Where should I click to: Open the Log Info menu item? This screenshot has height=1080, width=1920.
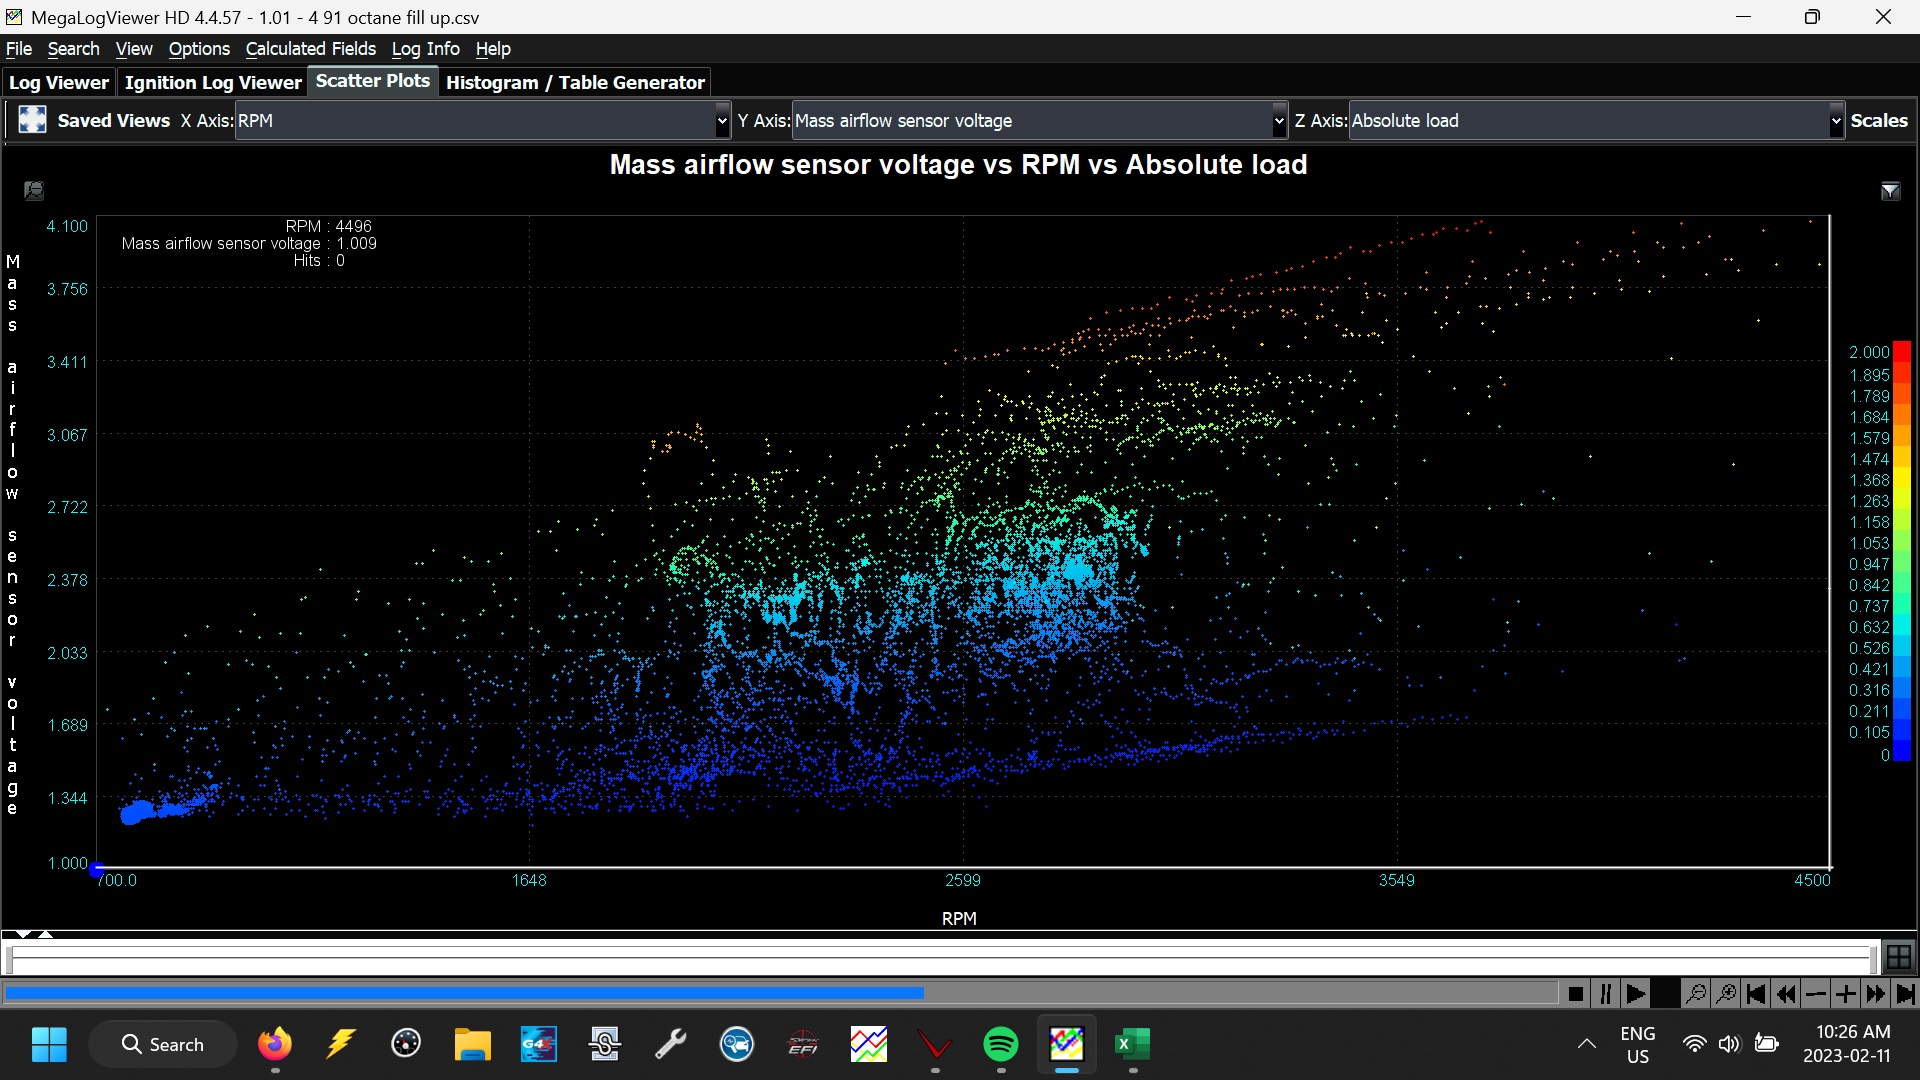425,49
